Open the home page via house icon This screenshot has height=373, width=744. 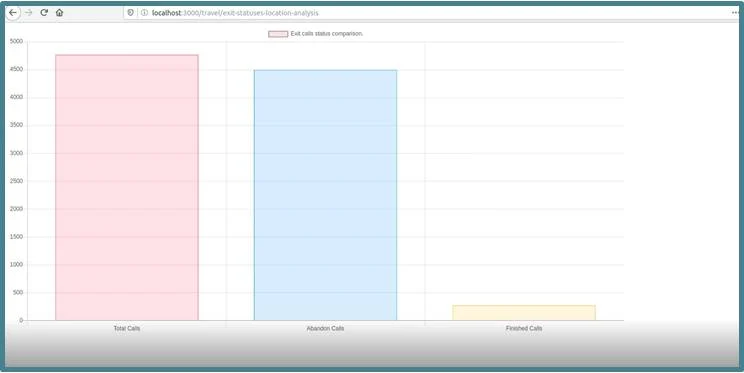59,13
